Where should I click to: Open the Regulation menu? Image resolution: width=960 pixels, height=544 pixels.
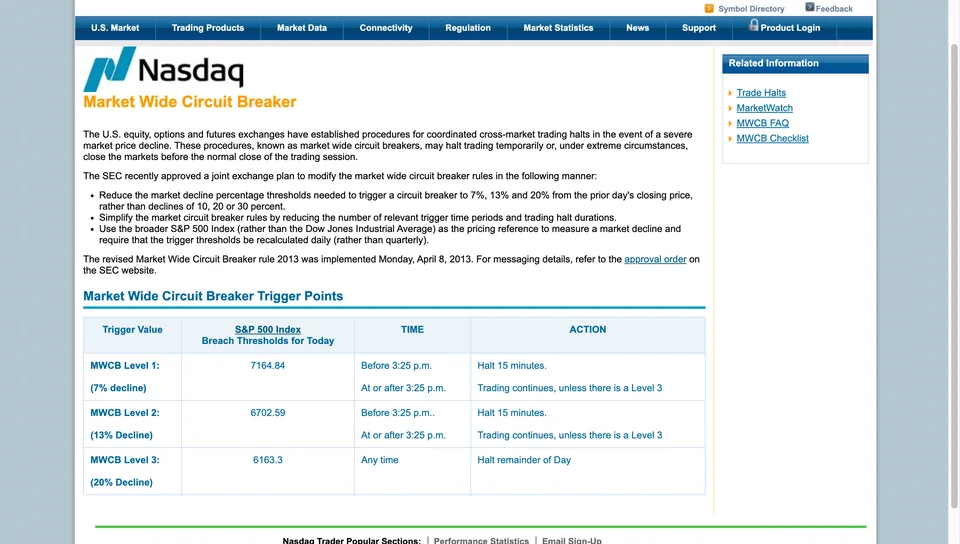[x=468, y=28]
